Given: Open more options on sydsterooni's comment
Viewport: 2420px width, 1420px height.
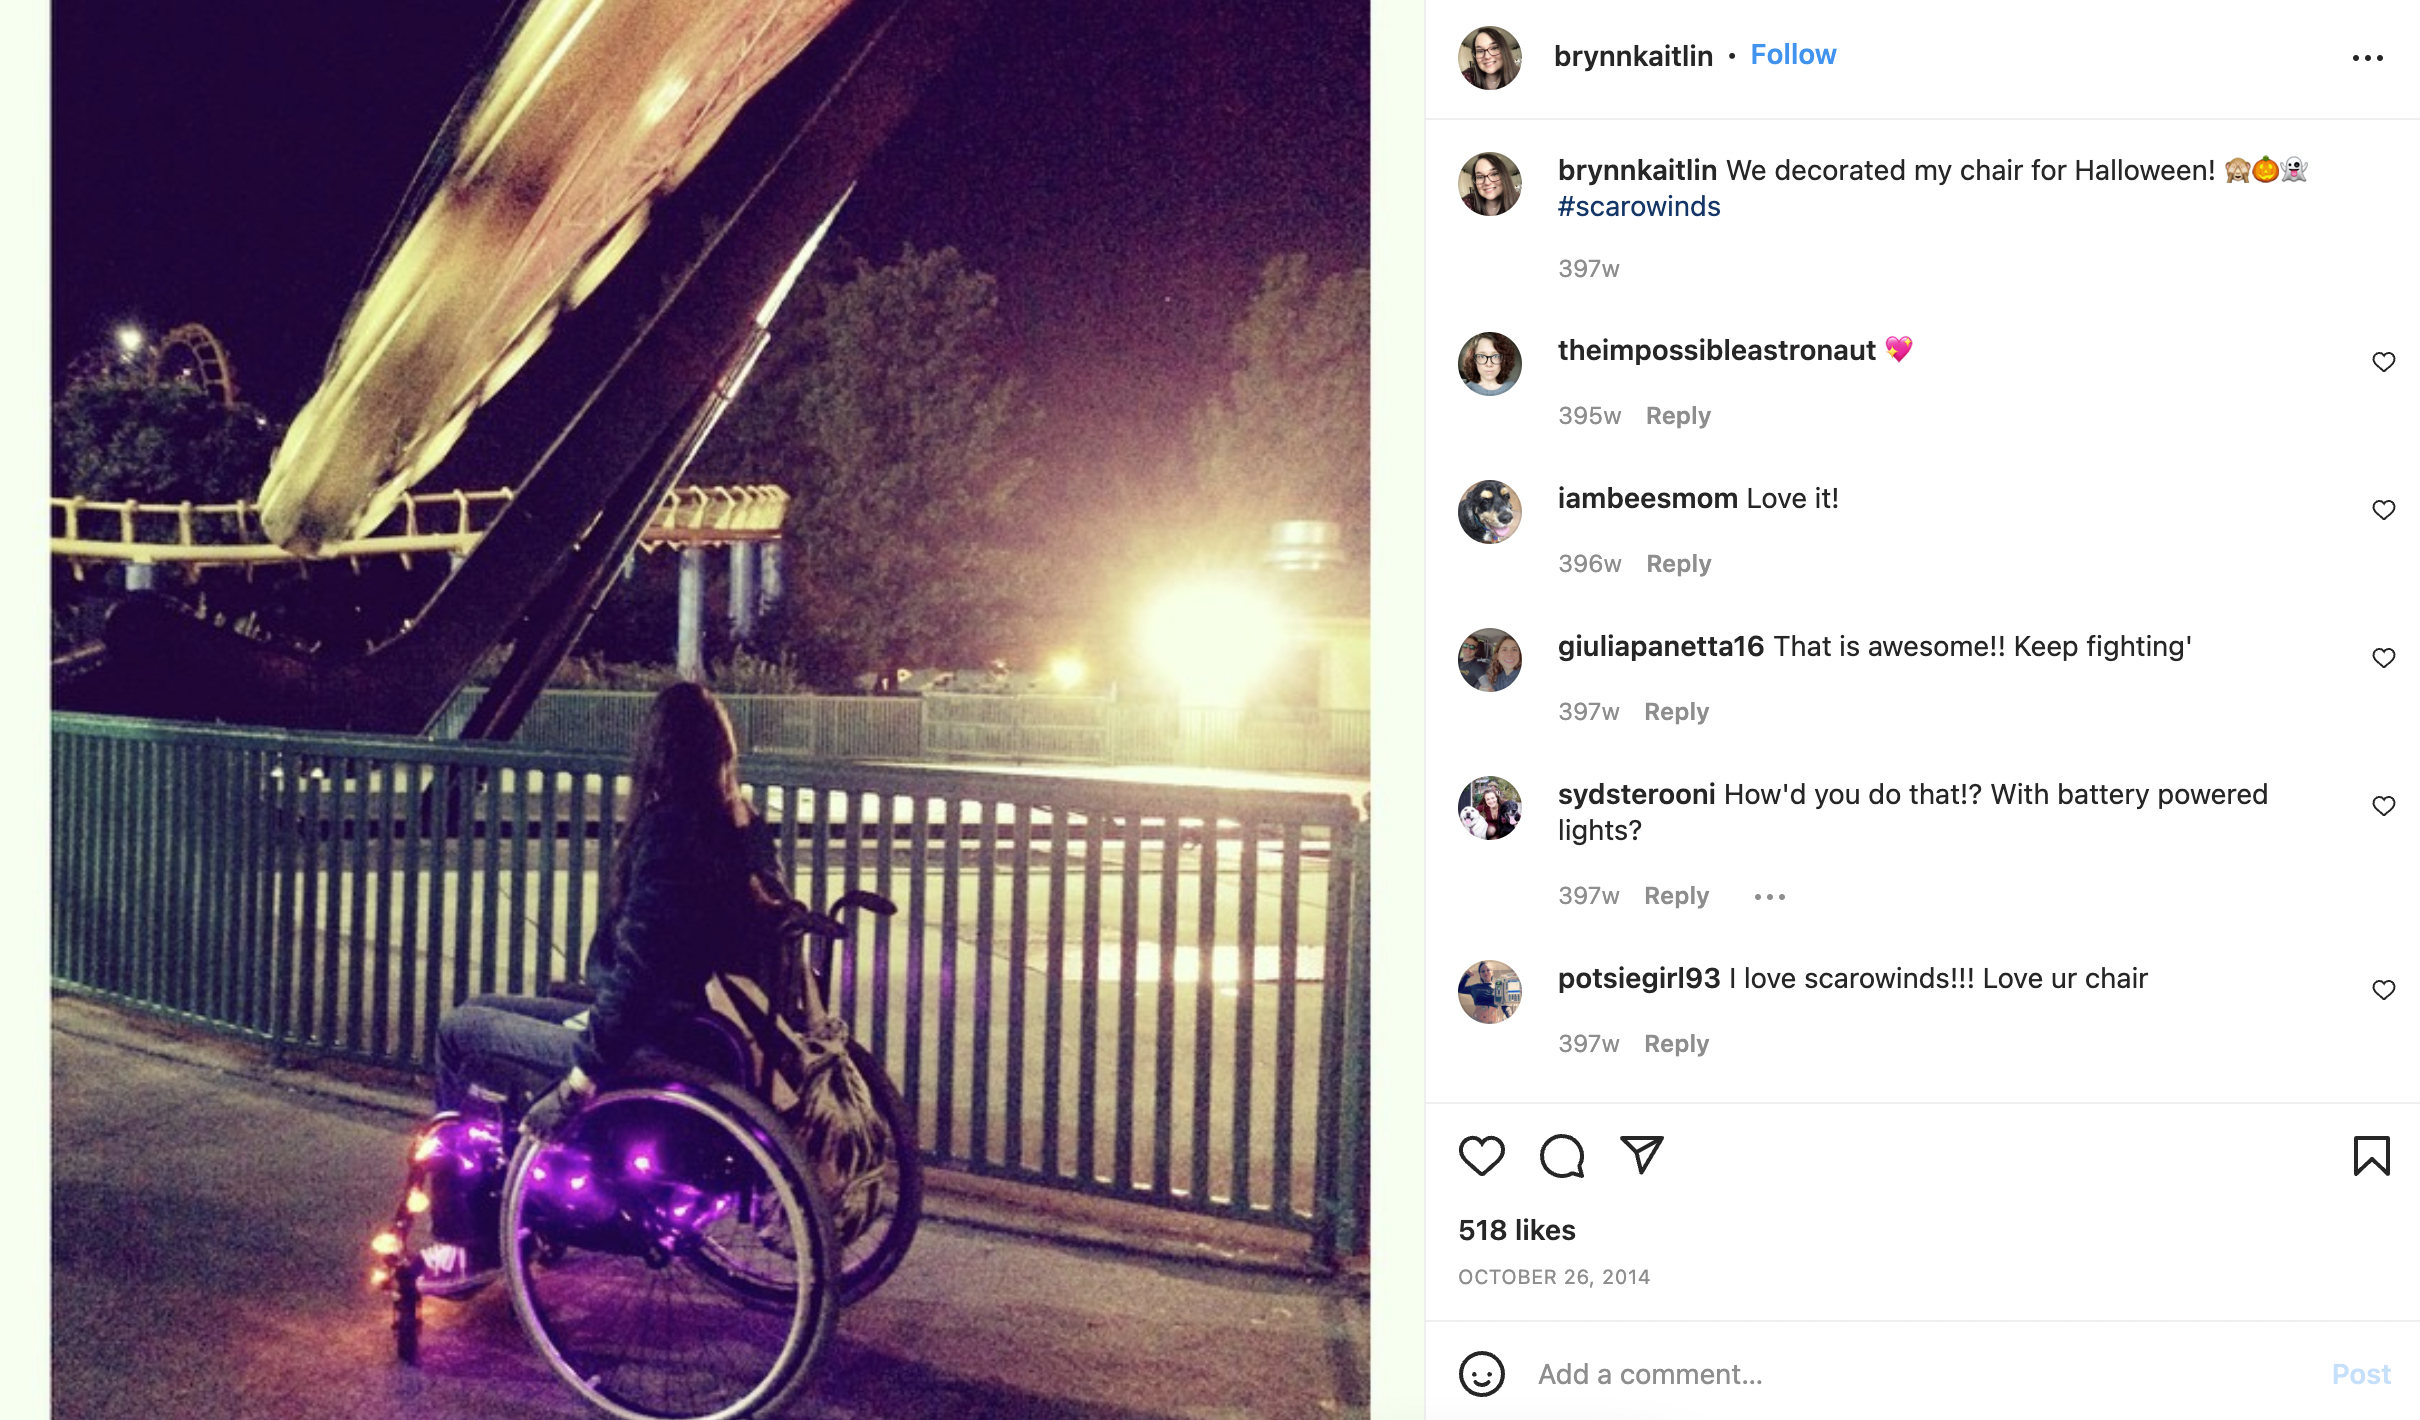Looking at the screenshot, I should click(x=1769, y=897).
